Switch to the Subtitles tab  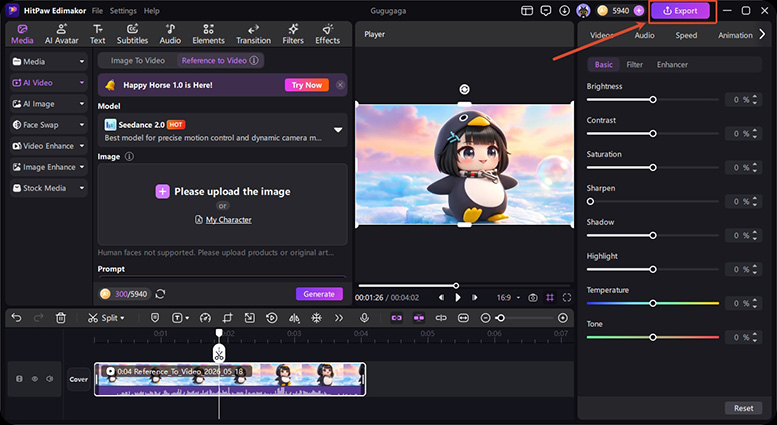click(x=132, y=34)
